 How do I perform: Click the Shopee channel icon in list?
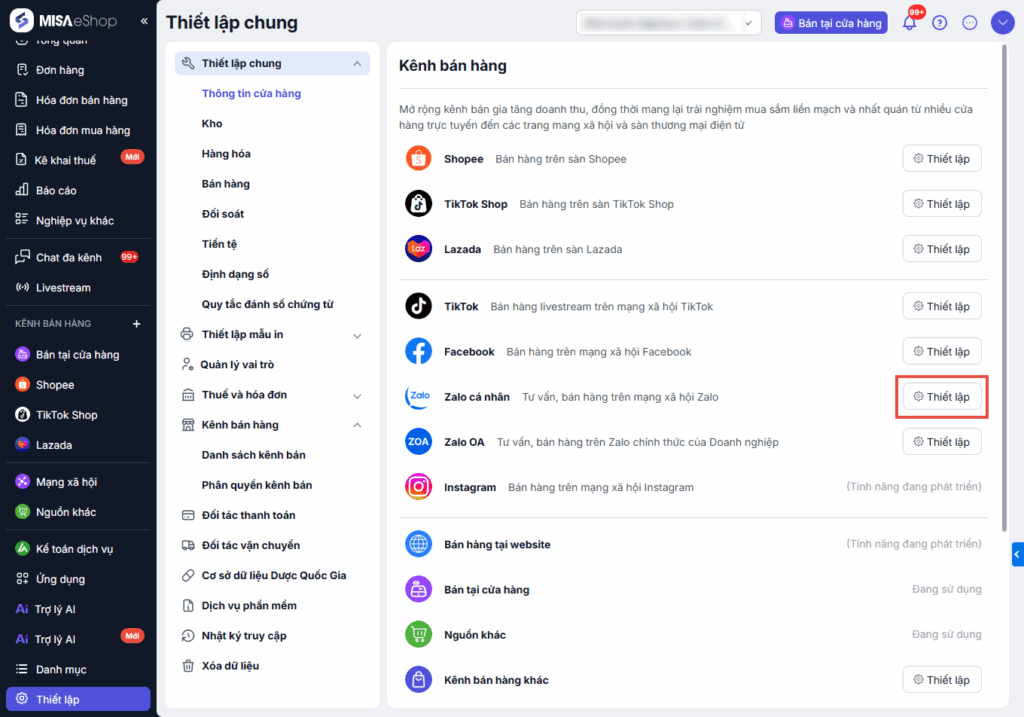tap(418, 159)
